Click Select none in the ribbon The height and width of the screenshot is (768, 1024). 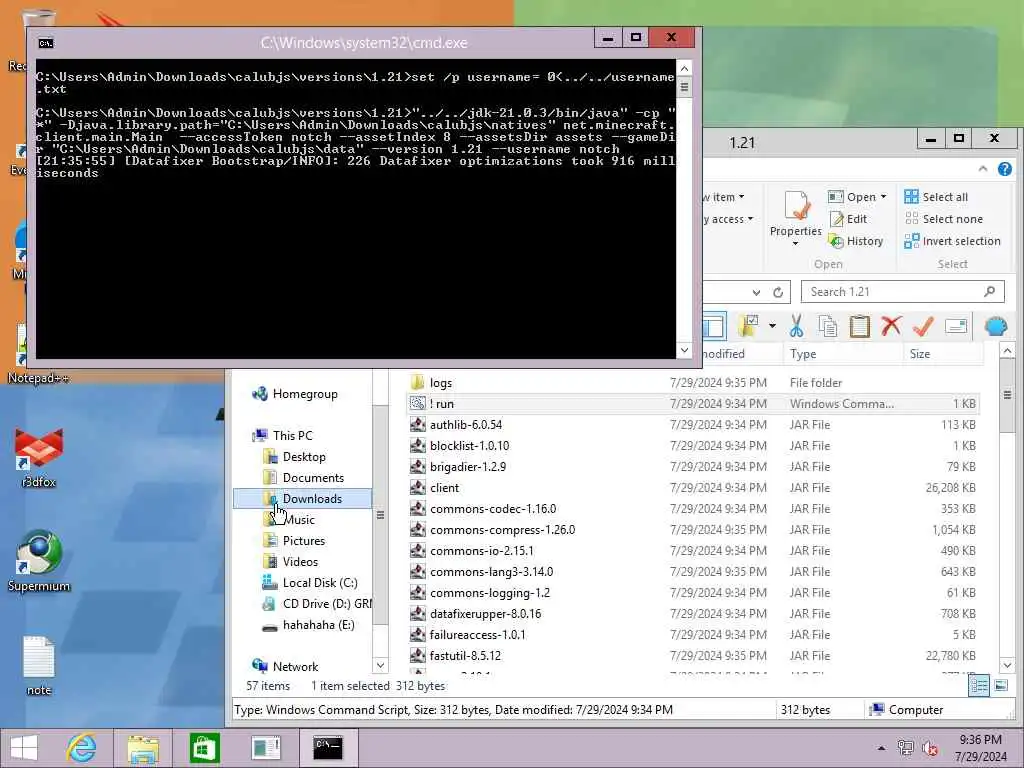click(943, 219)
